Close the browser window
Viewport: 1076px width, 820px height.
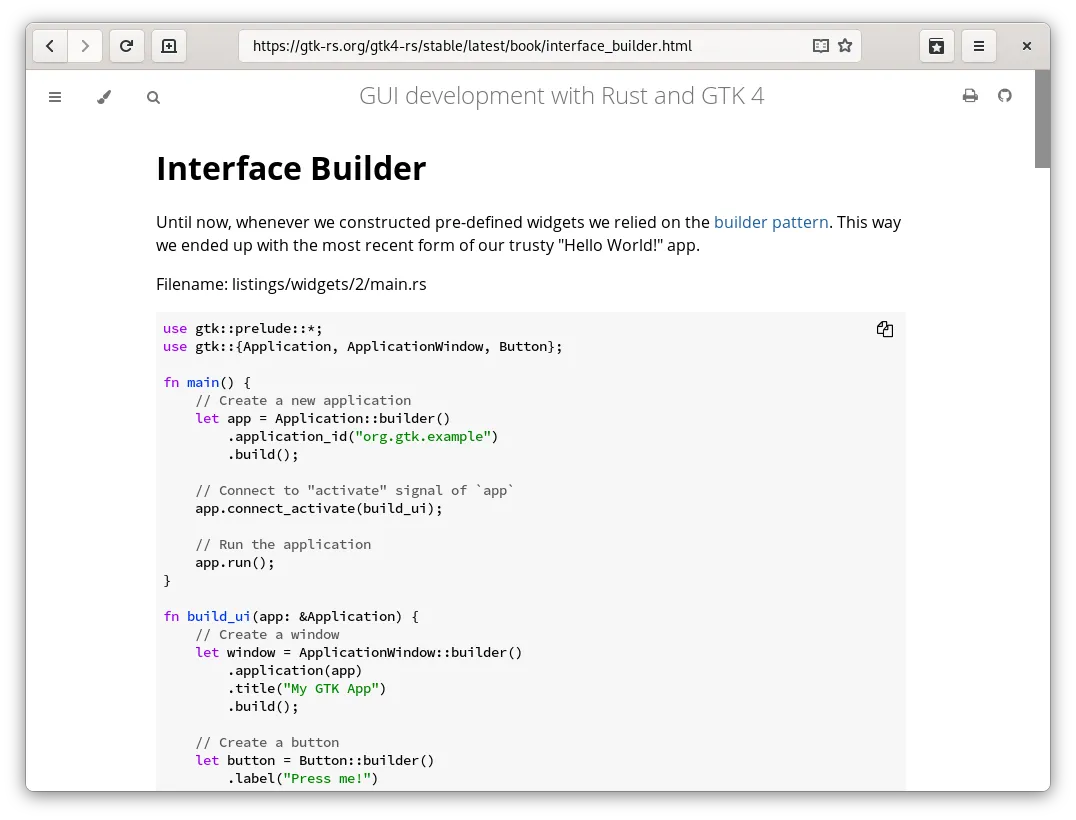pos(1027,46)
